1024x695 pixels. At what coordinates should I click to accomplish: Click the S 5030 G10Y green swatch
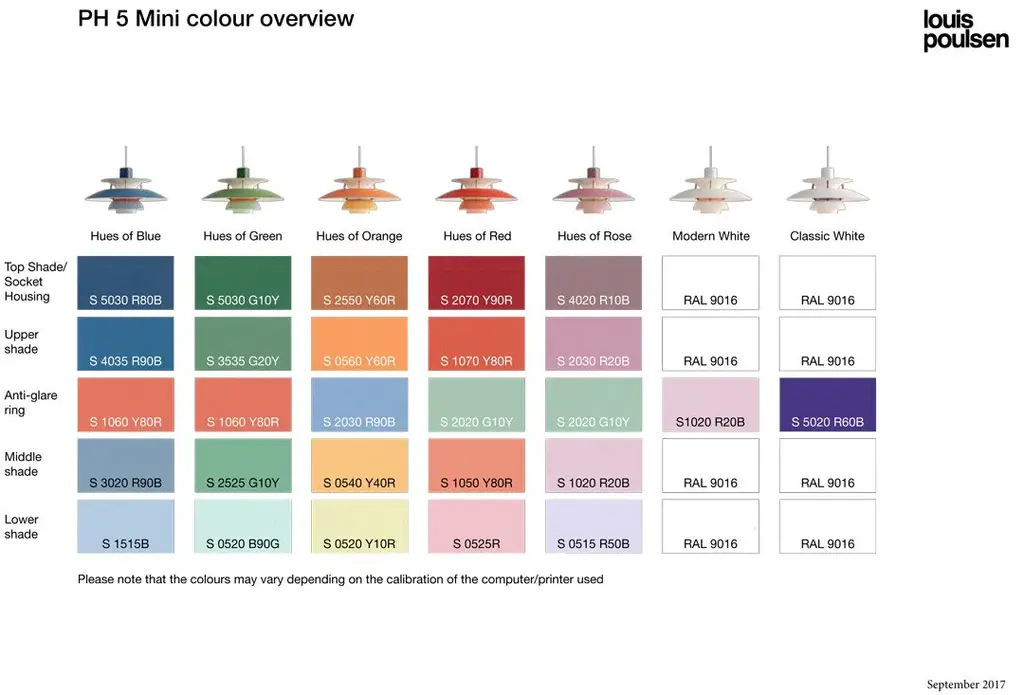tap(243, 282)
